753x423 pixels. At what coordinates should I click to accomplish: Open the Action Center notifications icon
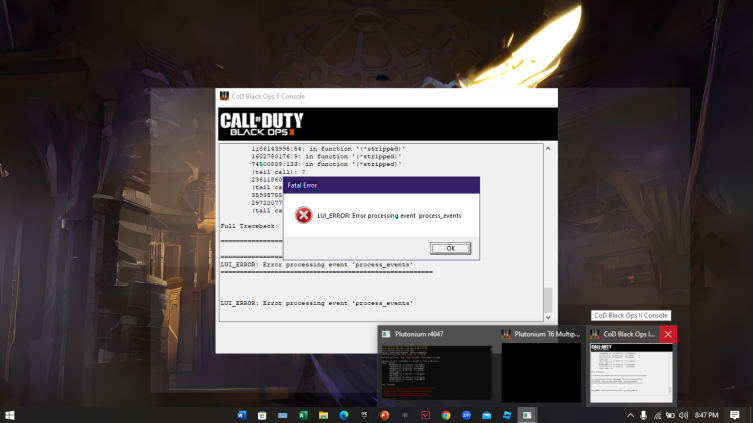click(x=735, y=415)
